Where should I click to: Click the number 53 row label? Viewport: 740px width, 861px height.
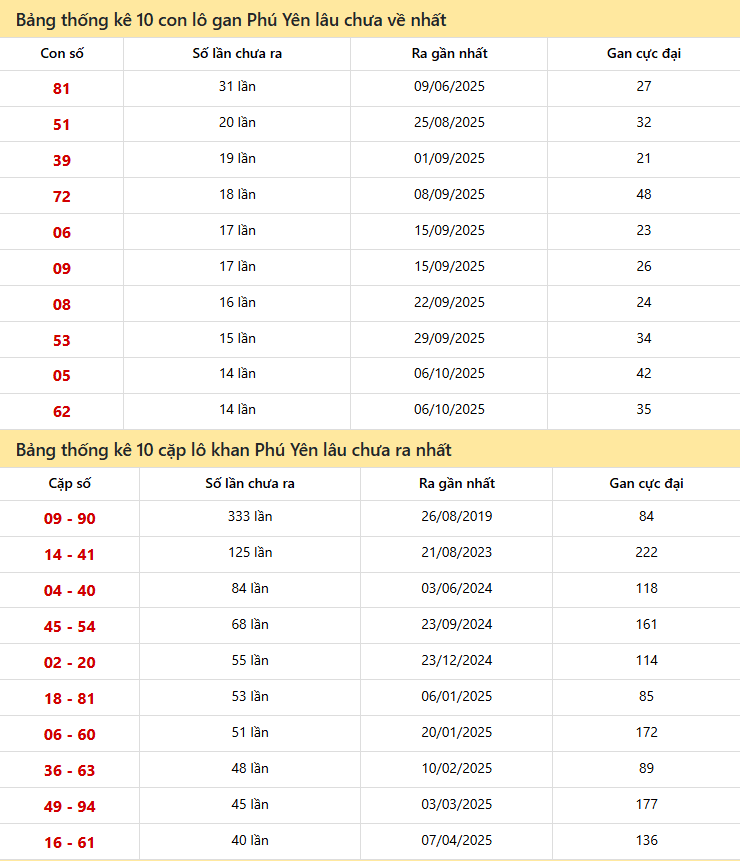click(62, 341)
